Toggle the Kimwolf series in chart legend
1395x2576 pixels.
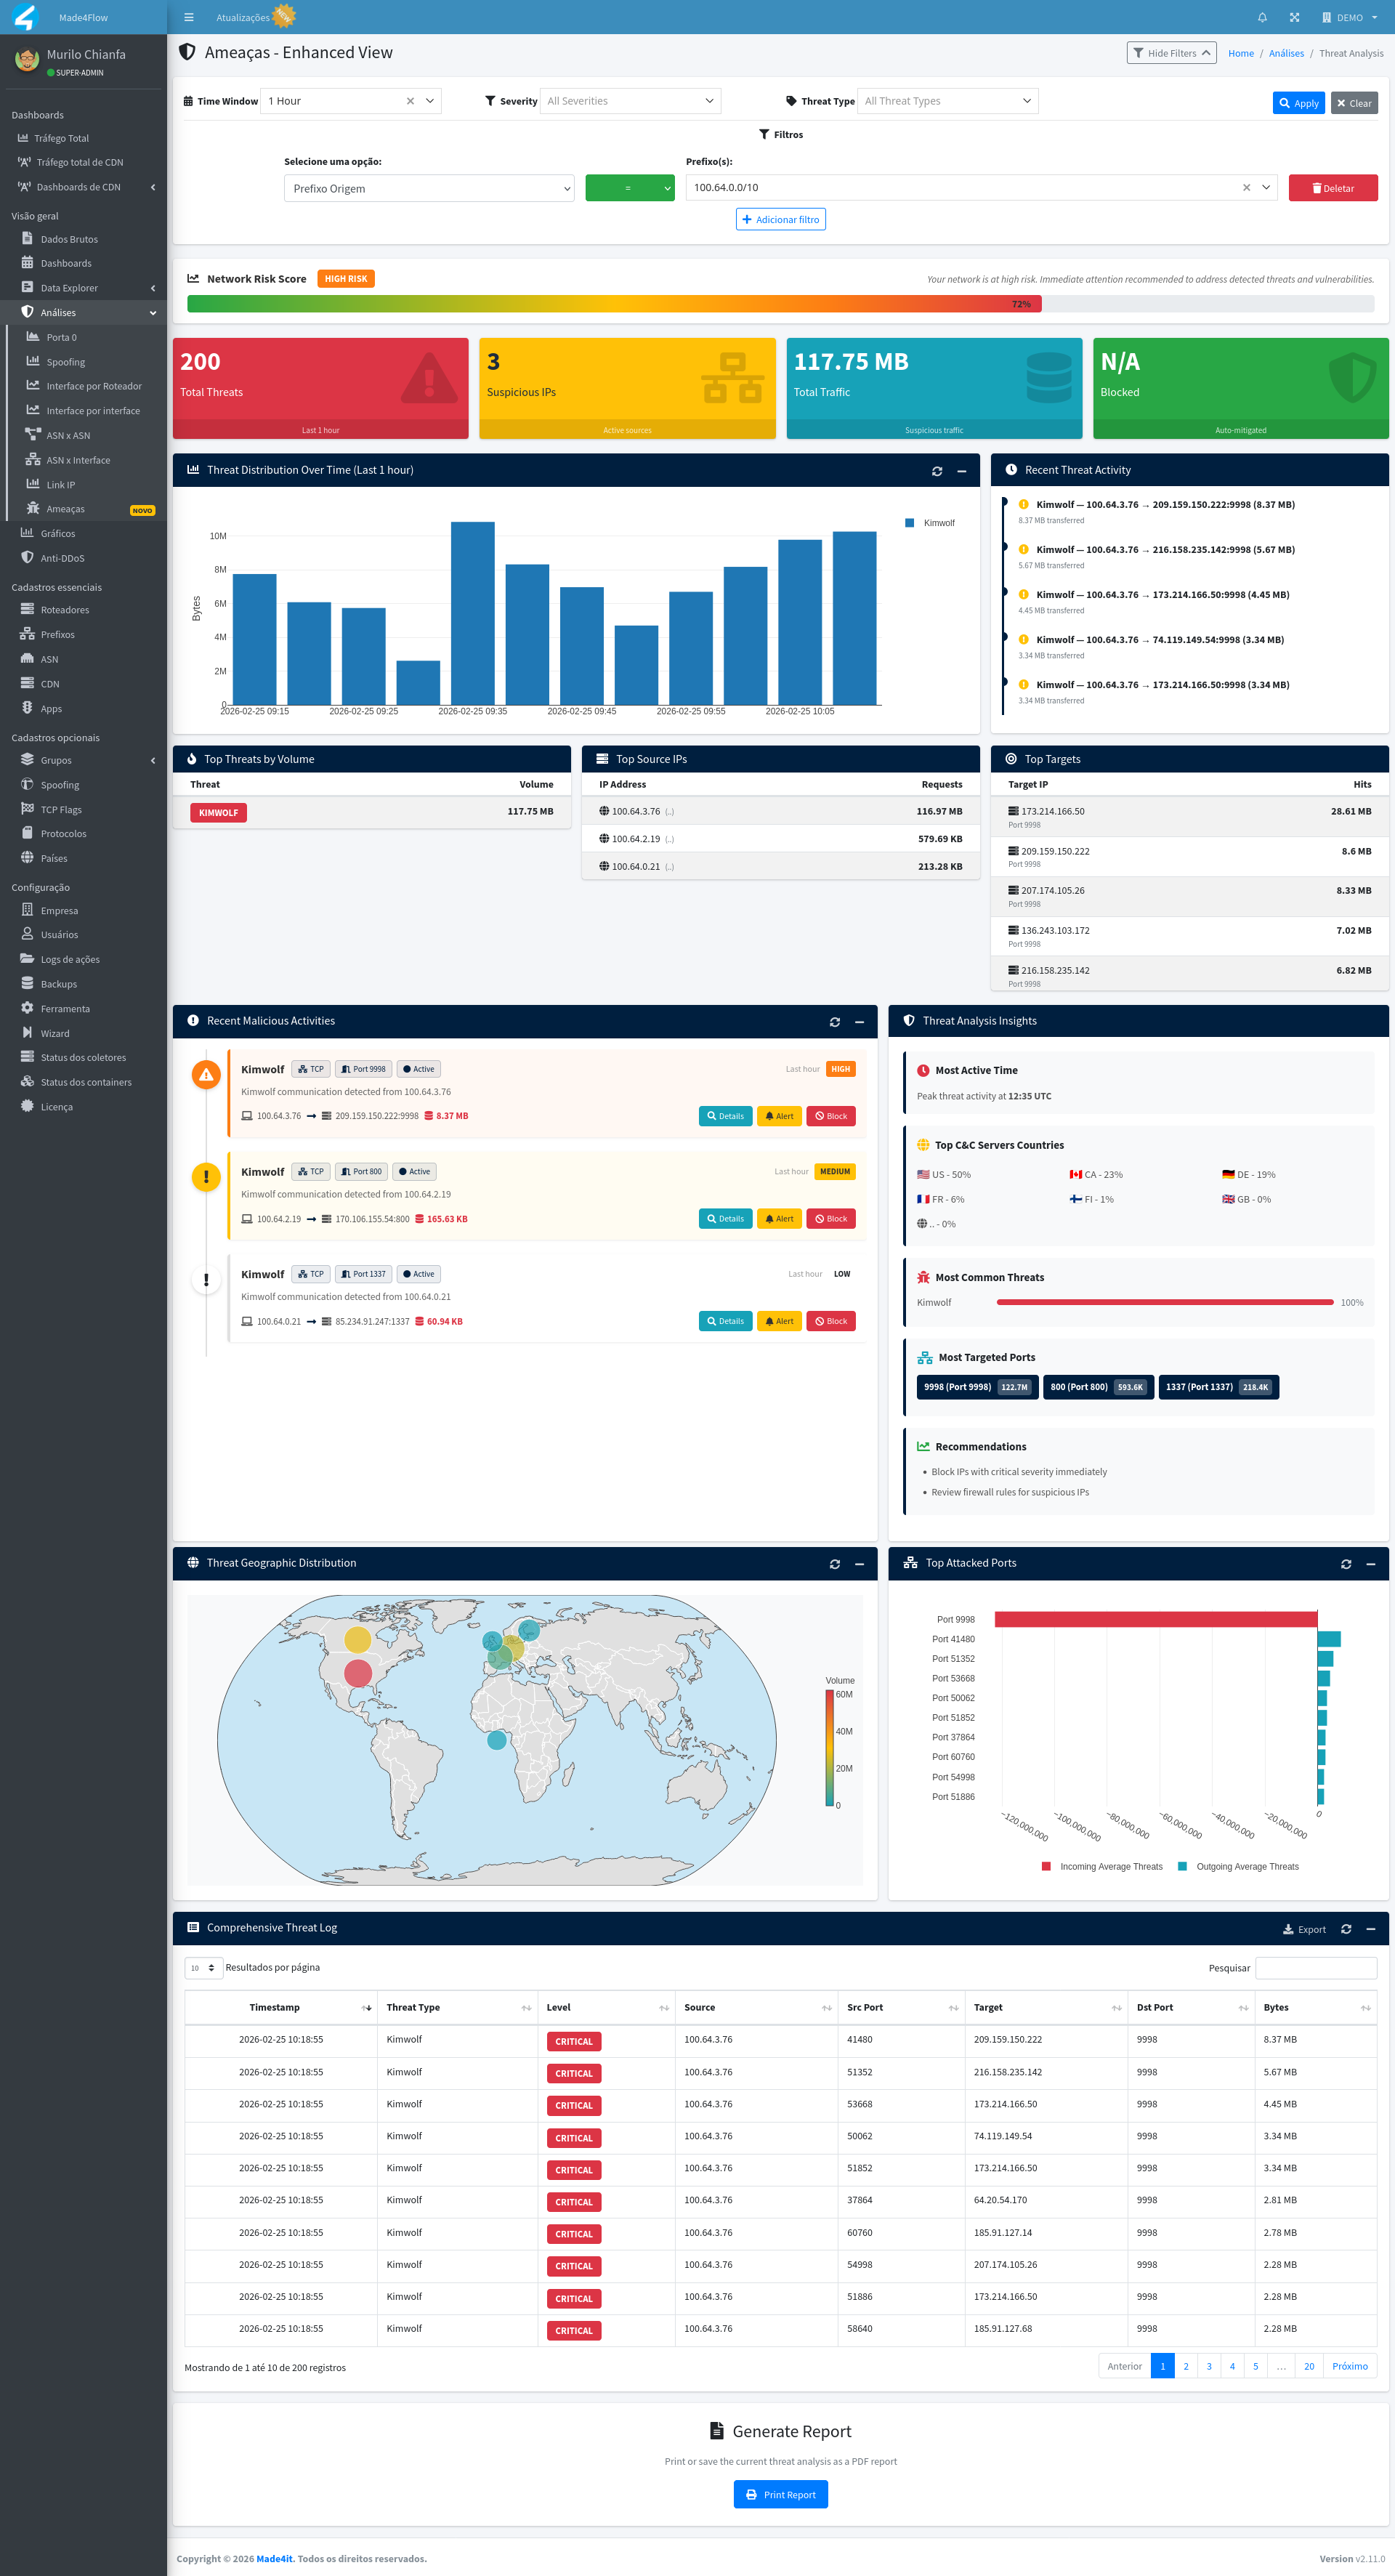pyautogui.click(x=930, y=522)
